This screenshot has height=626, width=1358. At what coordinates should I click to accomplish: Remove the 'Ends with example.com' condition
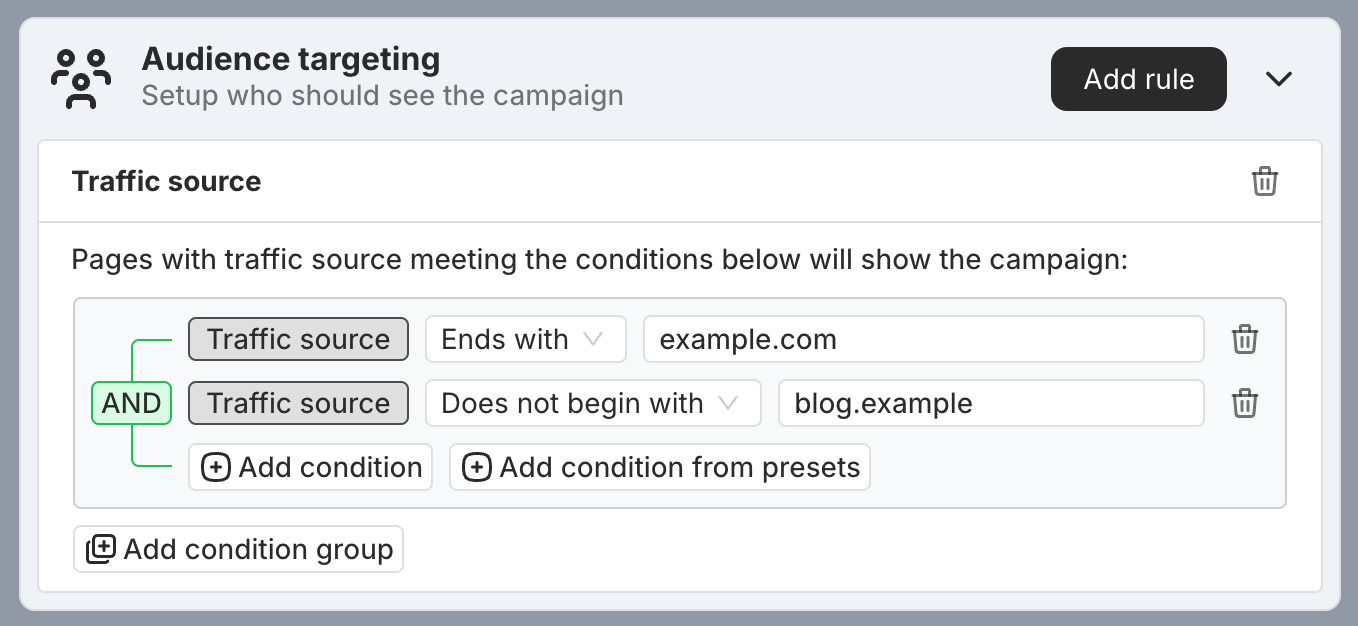tap(1244, 339)
